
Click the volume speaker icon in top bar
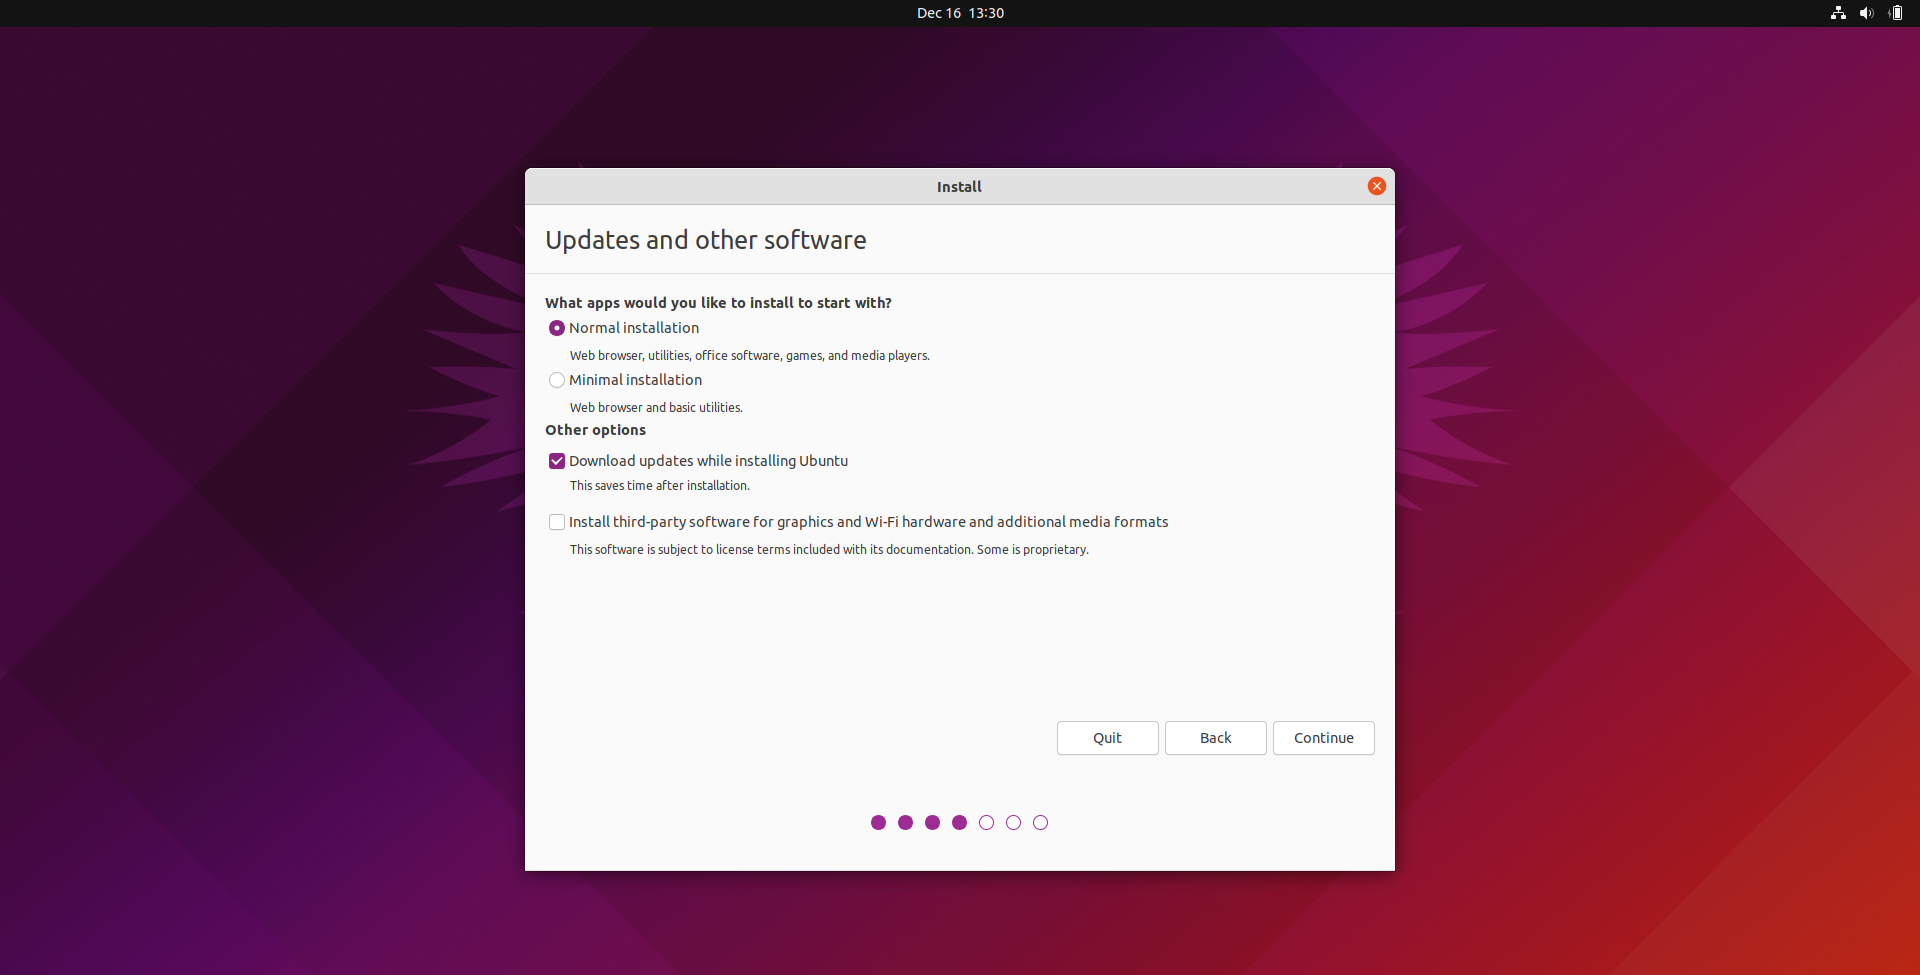1866,13
